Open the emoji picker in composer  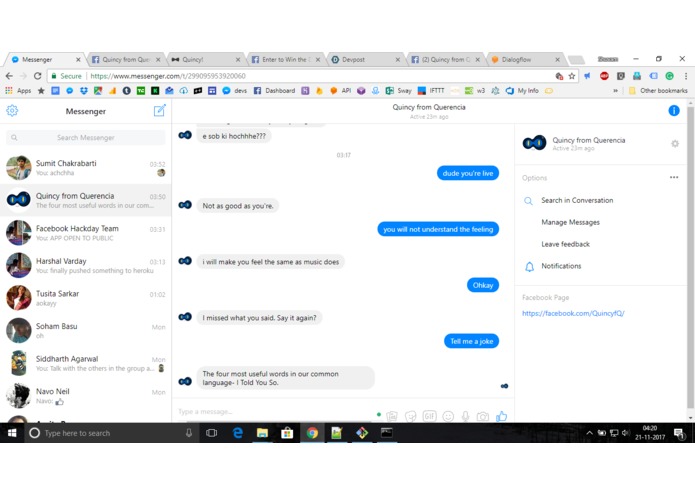[448, 416]
